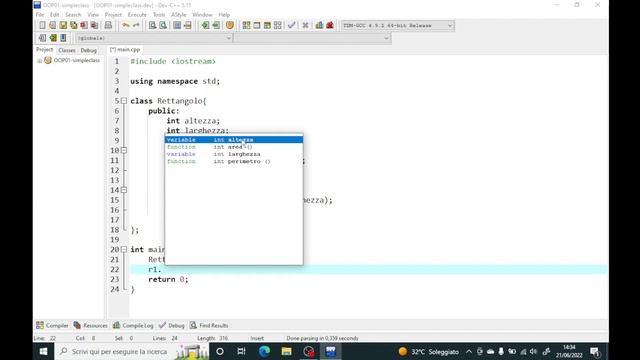The image size is (640, 360).
Task: Compile the program
Action: tap(246, 25)
